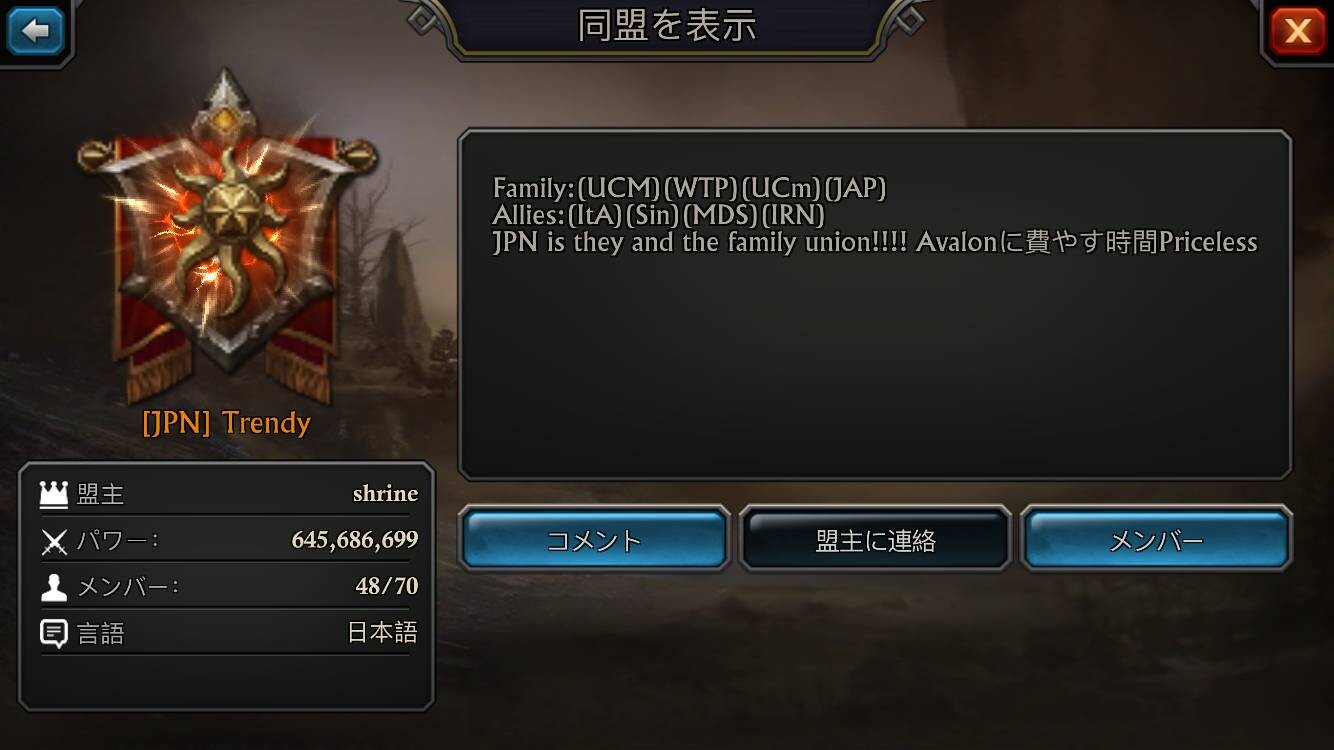Tap the 同盟を表示 title banner
The height and width of the screenshot is (750, 1334).
pos(667,26)
